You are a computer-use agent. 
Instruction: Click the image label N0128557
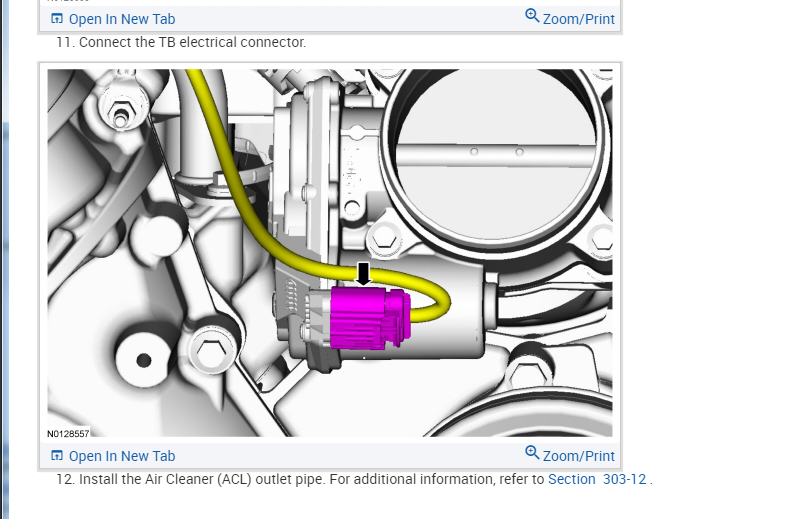click(68, 433)
